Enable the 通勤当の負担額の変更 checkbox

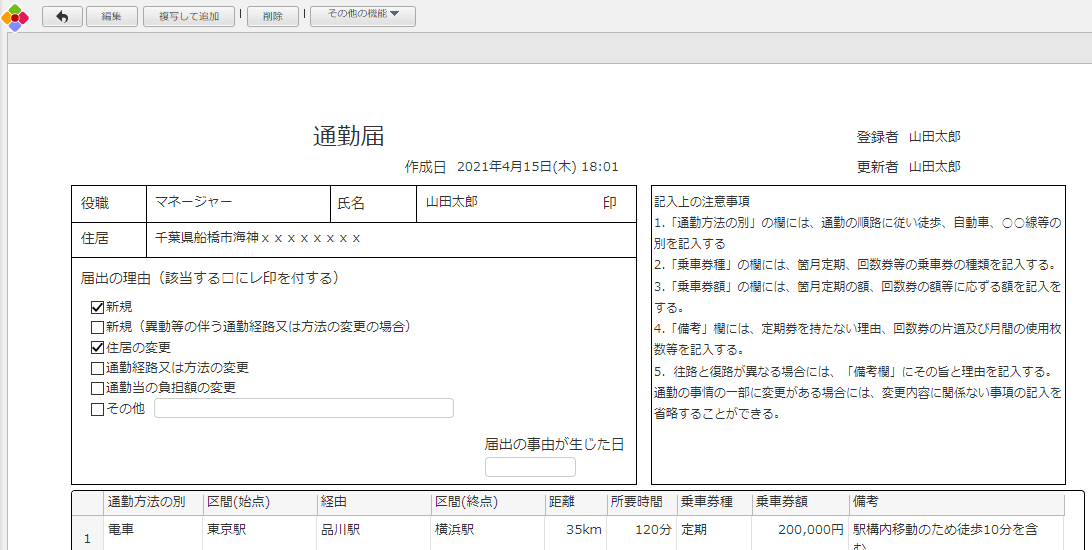(97, 388)
